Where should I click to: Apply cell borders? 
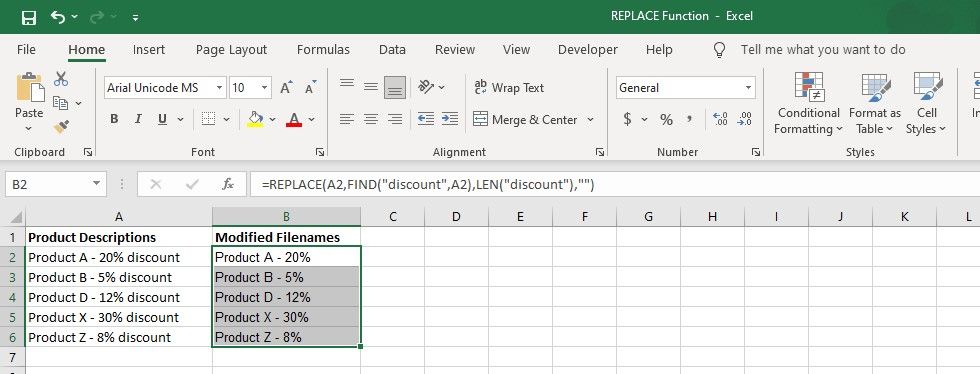tap(208, 119)
